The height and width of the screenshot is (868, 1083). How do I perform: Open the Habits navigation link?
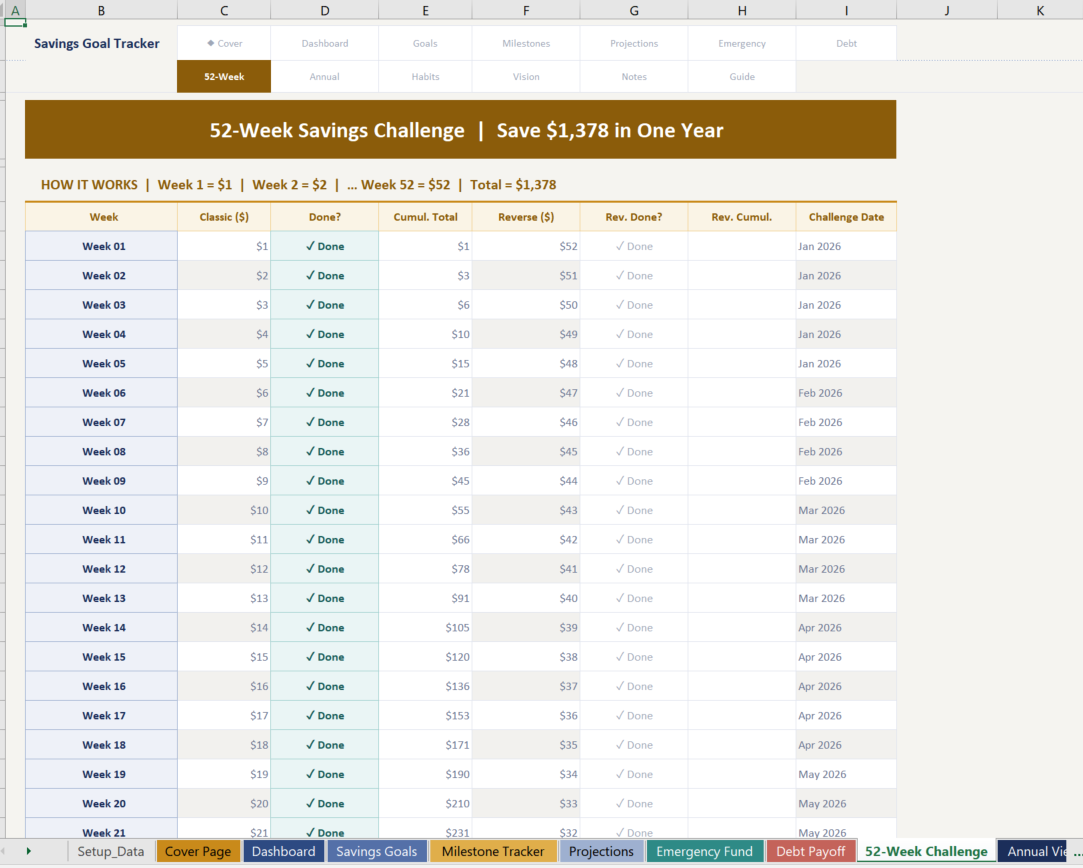(x=425, y=77)
